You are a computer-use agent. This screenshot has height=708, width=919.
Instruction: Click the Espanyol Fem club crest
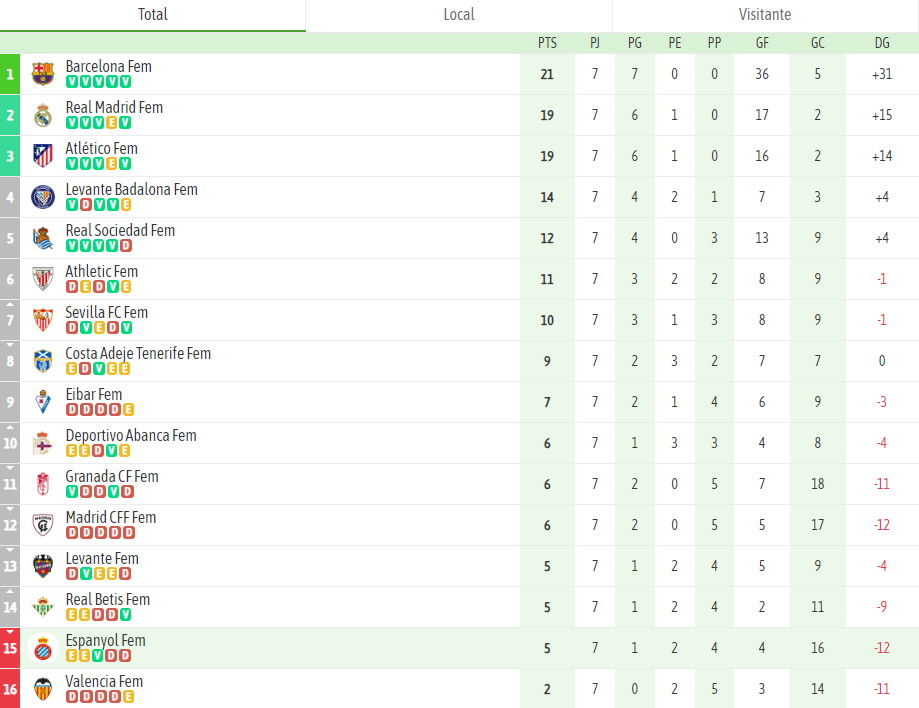43,648
